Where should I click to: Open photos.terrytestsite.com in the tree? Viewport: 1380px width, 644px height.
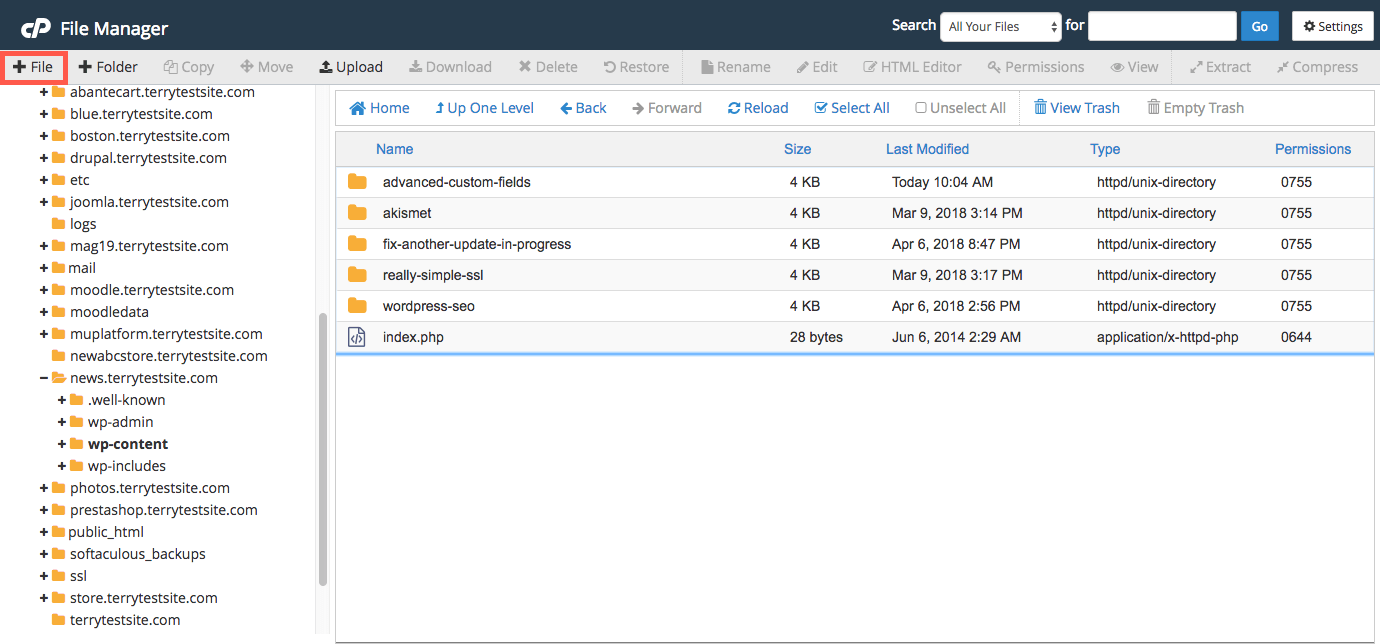[x=150, y=488]
